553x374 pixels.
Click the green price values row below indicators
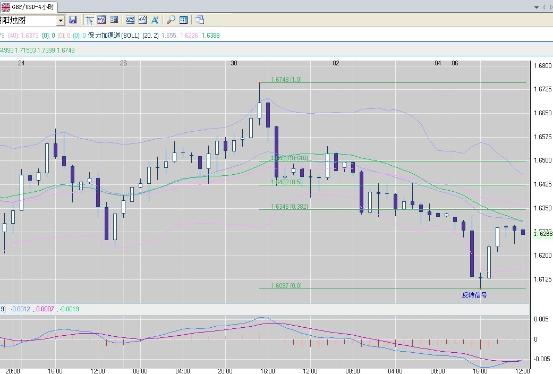[37, 50]
